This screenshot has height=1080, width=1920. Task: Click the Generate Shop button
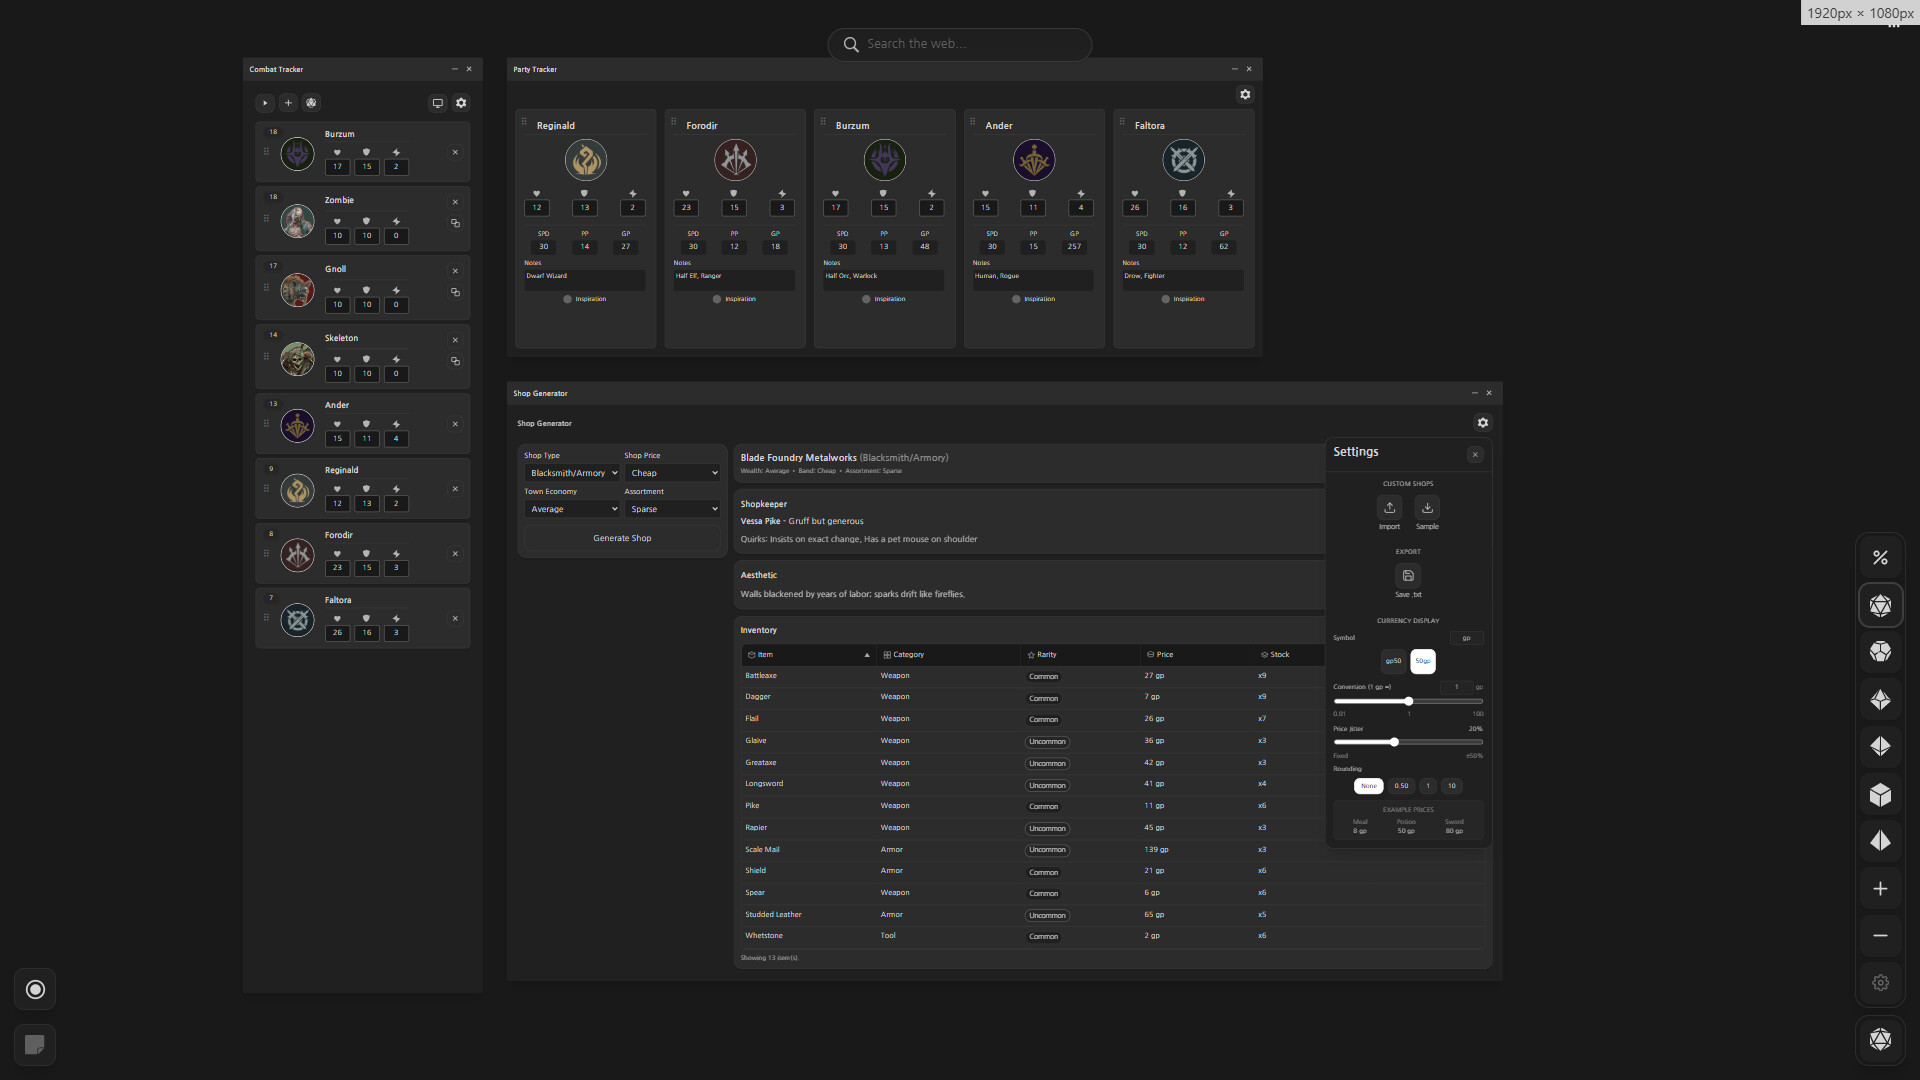pos(622,538)
